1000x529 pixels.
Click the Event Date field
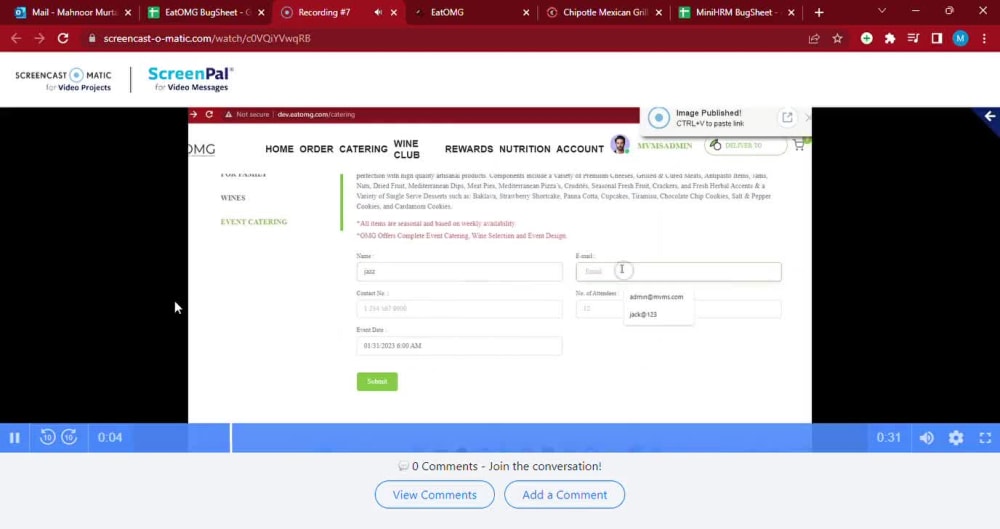coord(459,346)
